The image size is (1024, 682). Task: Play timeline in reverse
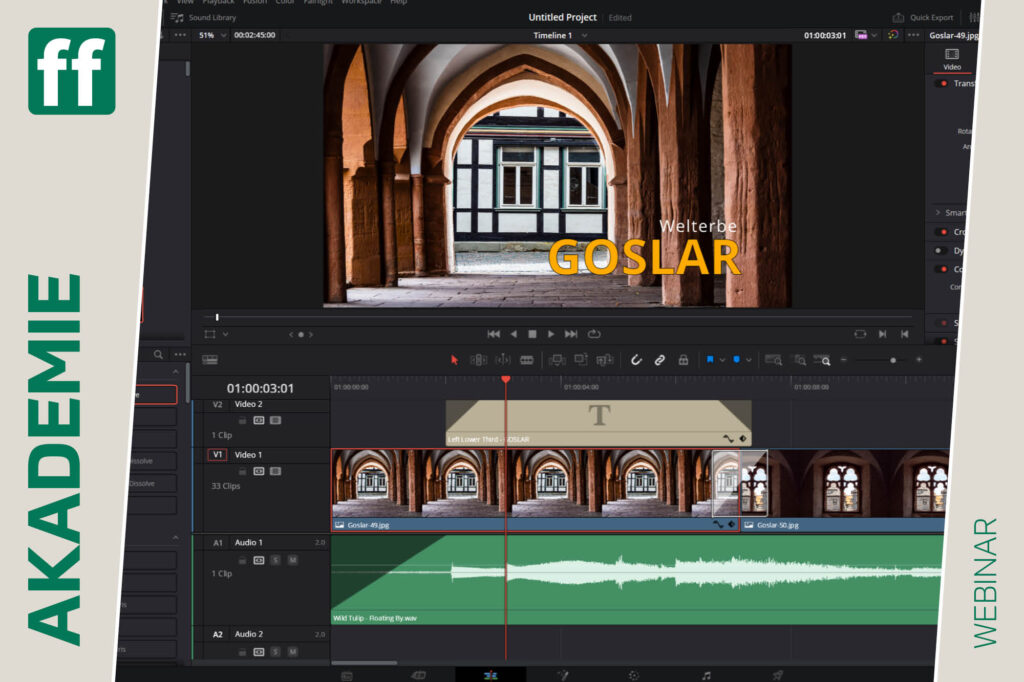coord(514,334)
